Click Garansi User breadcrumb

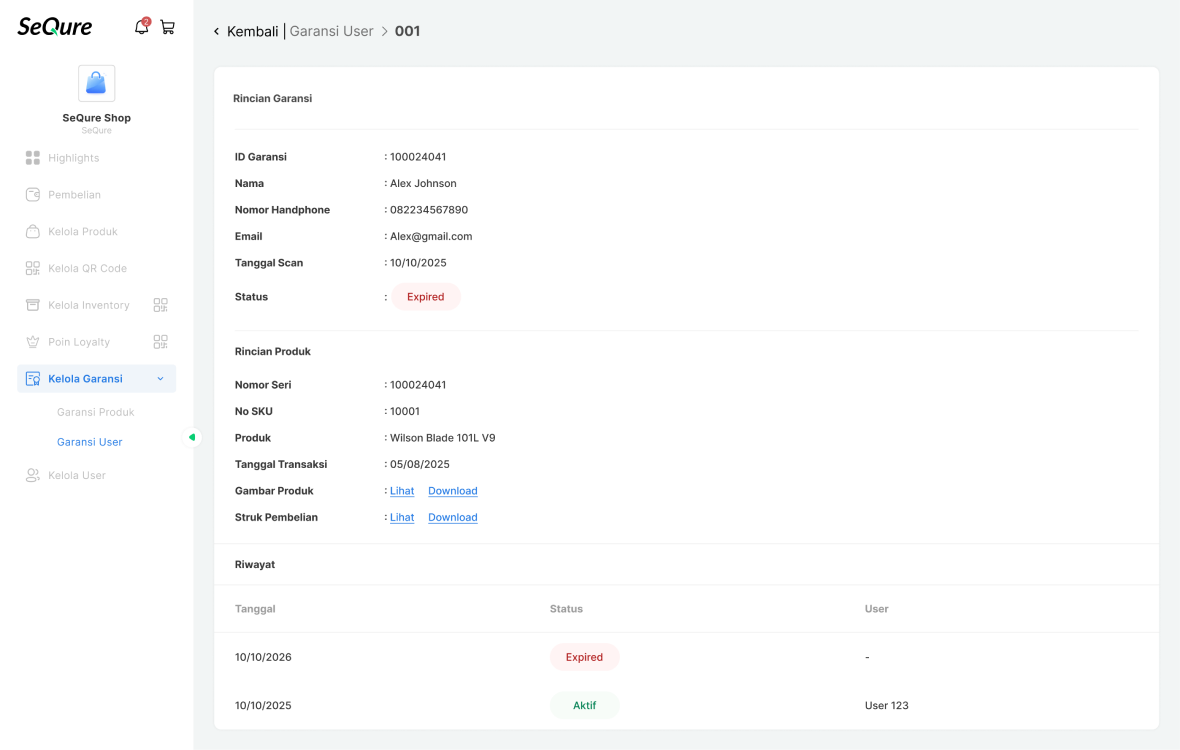point(331,32)
